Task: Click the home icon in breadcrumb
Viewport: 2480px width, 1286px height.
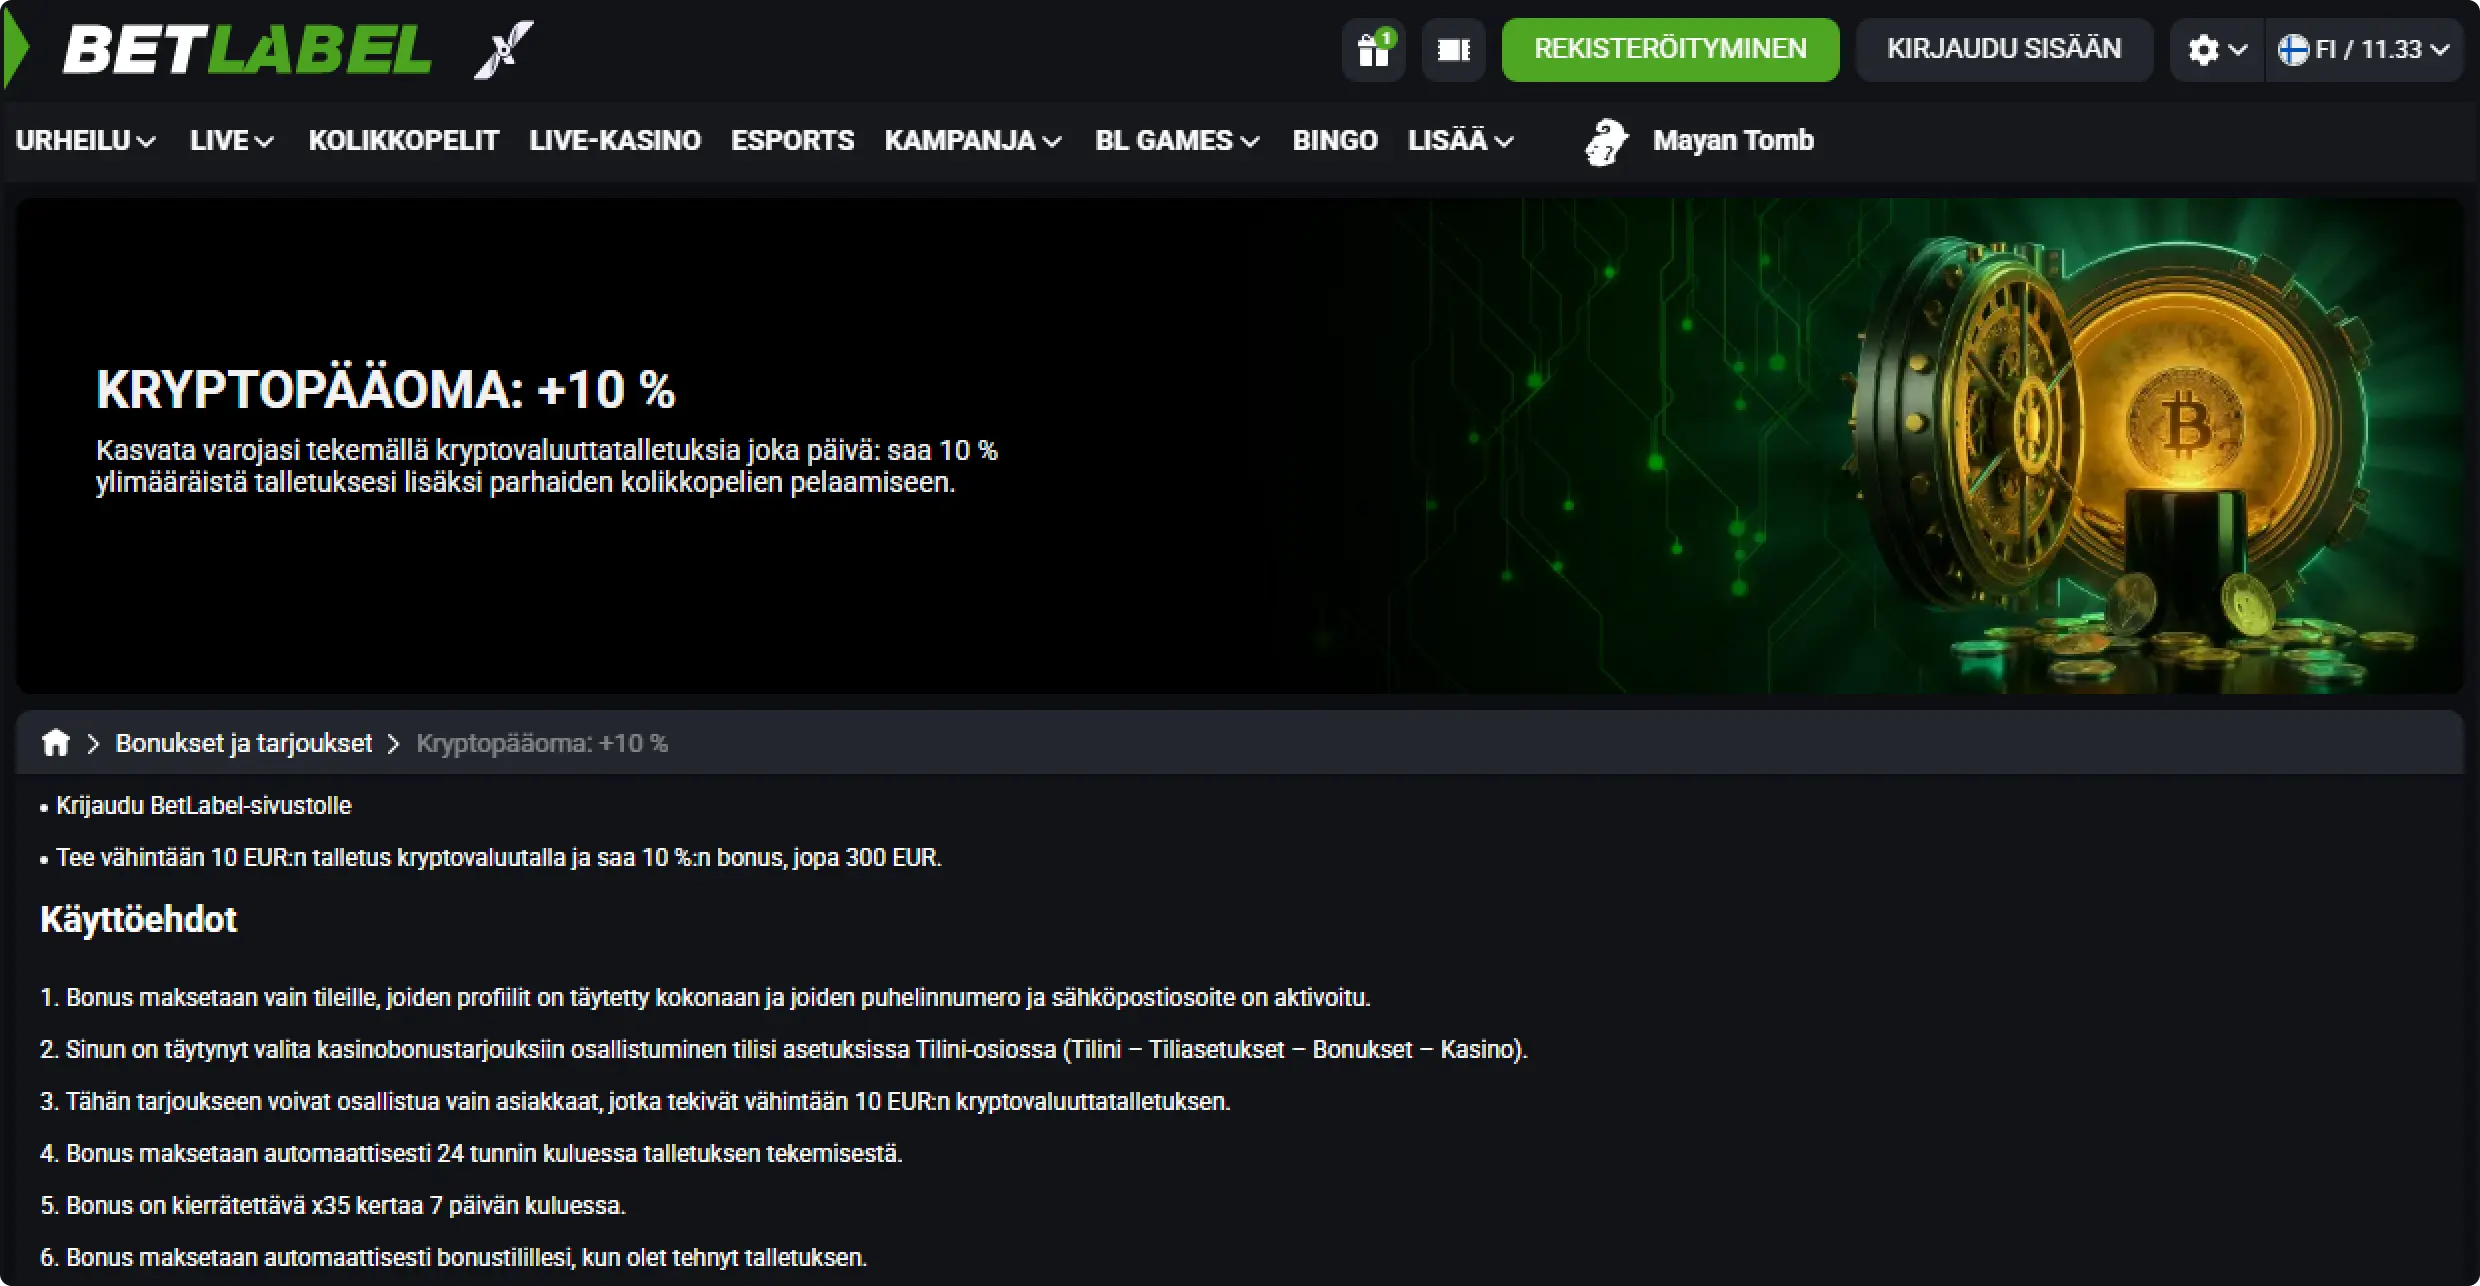Action: point(56,743)
